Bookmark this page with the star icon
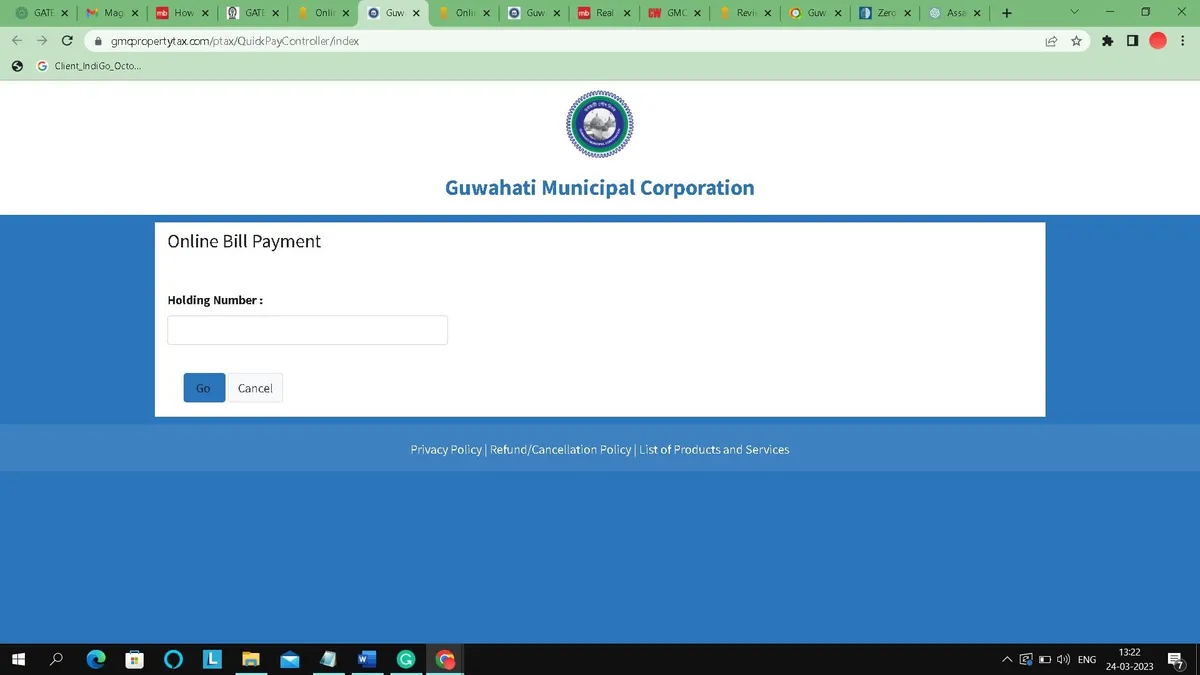The height and width of the screenshot is (675, 1200). (x=1077, y=41)
